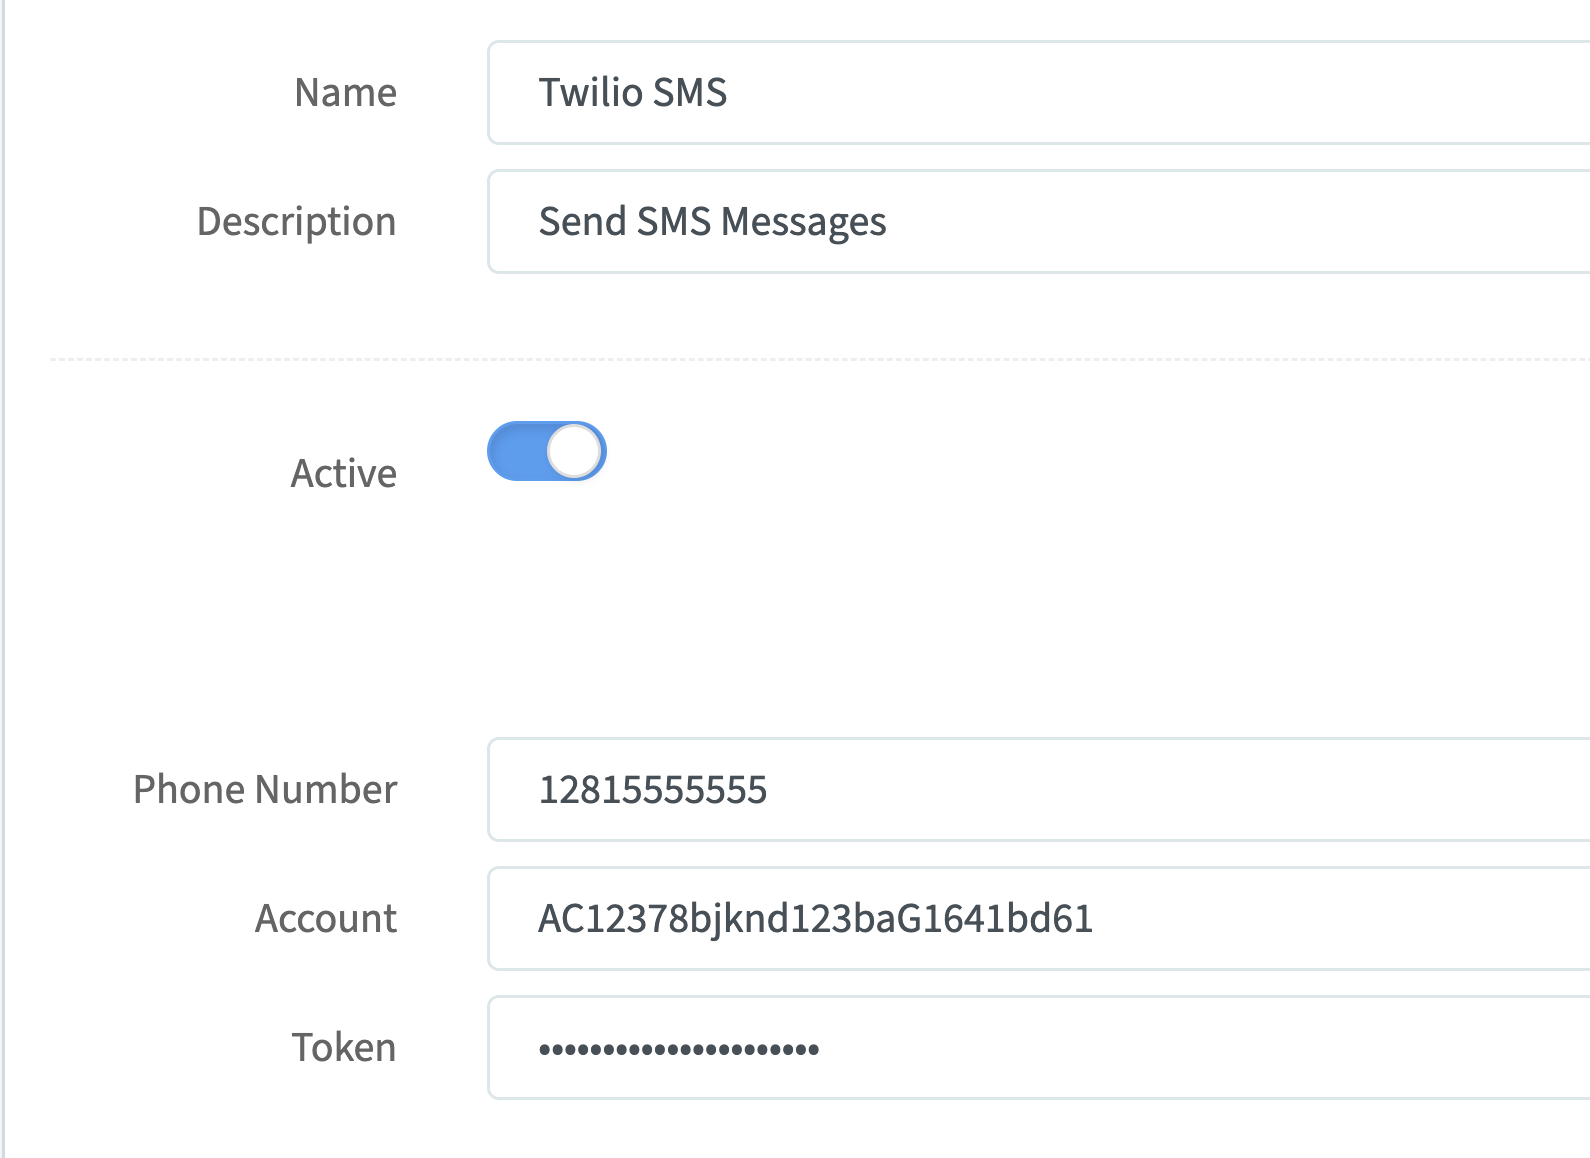This screenshot has height=1158, width=1590.
Task: Click the Token label
Action: point(344,1048)
